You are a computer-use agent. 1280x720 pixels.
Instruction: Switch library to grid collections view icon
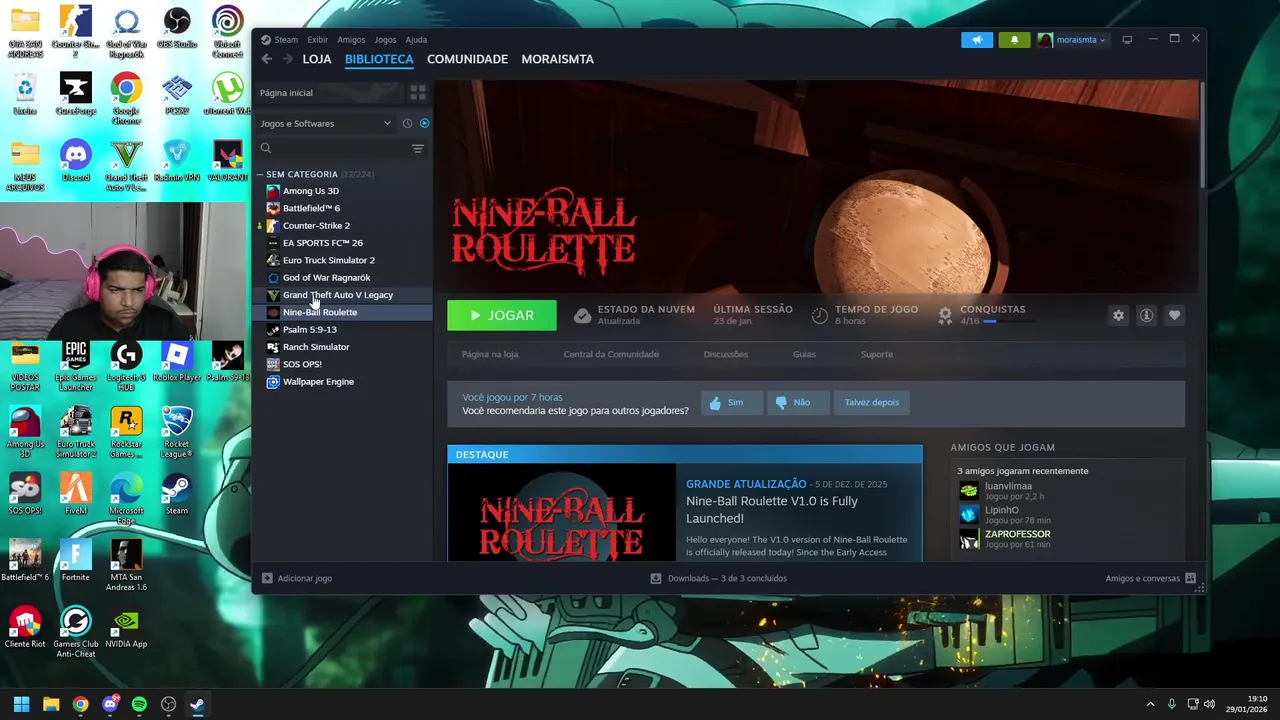click(x=418, y=92)
